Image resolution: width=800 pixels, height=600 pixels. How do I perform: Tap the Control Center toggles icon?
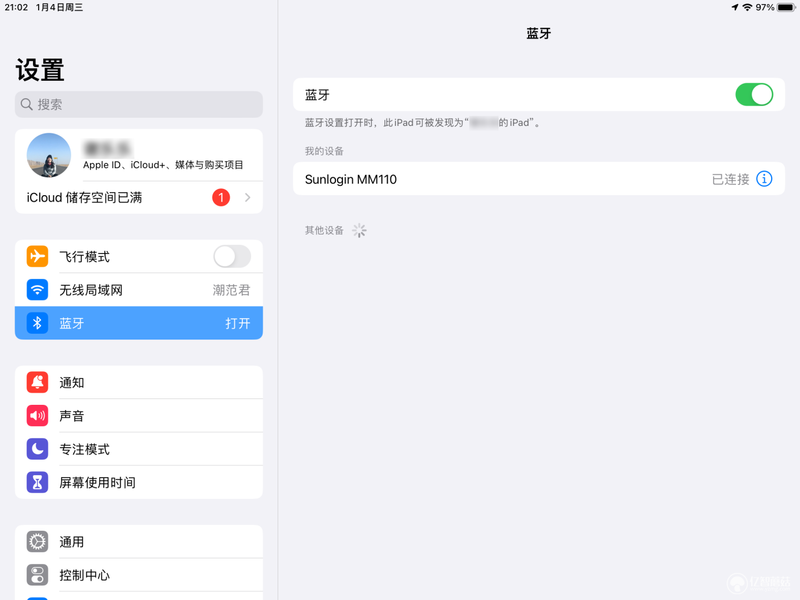coord(37,575)
